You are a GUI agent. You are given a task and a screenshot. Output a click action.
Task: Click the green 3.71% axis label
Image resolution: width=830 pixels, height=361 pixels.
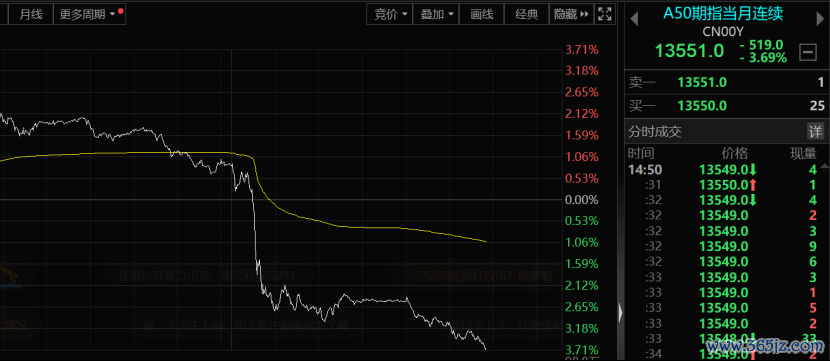[x=582, y=350]
